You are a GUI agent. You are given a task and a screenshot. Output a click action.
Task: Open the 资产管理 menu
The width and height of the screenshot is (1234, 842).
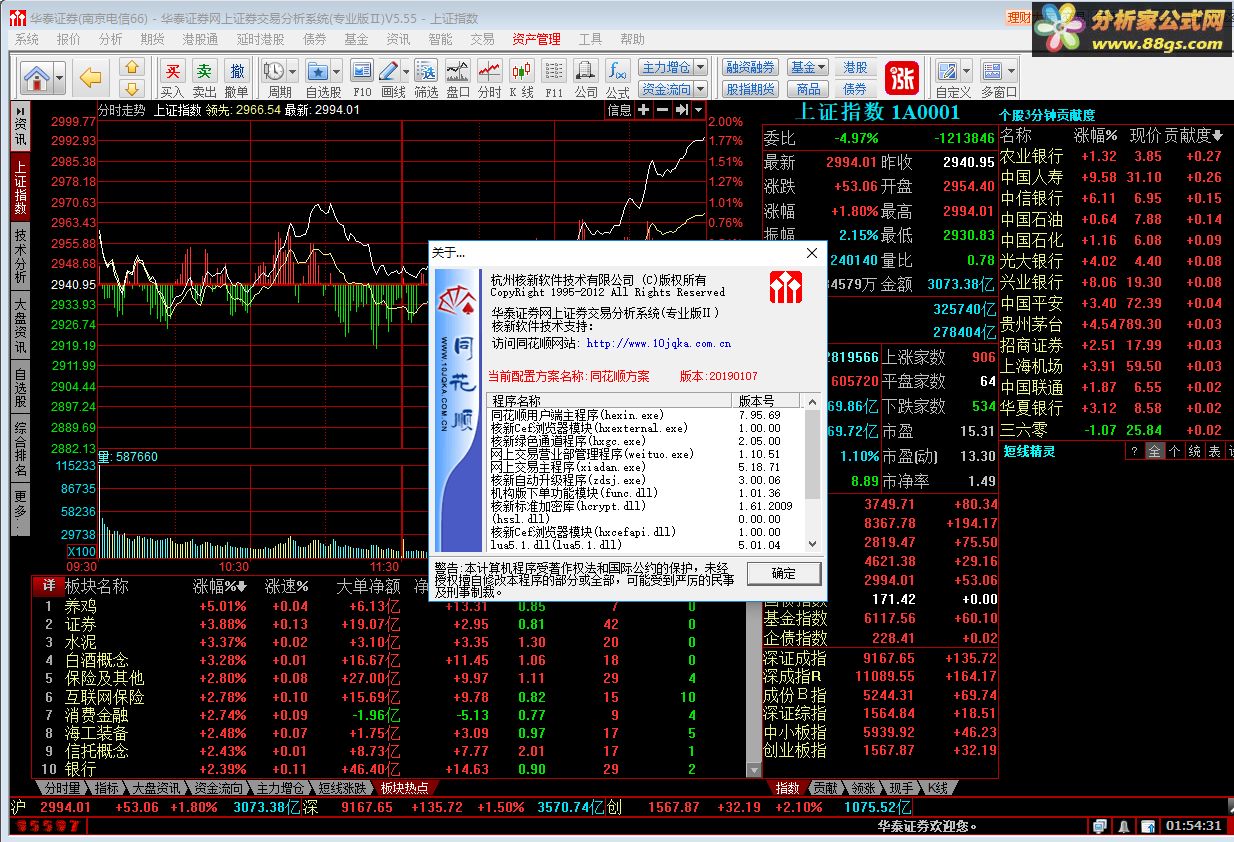[536, 39]
